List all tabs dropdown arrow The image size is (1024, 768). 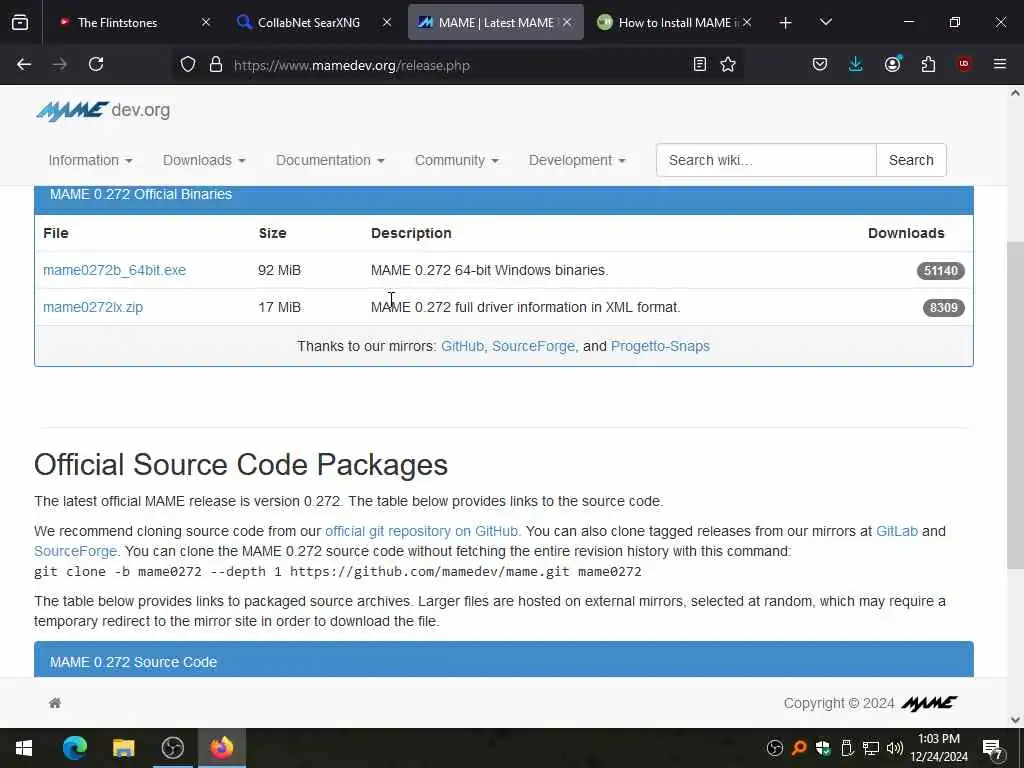(825, 22)
